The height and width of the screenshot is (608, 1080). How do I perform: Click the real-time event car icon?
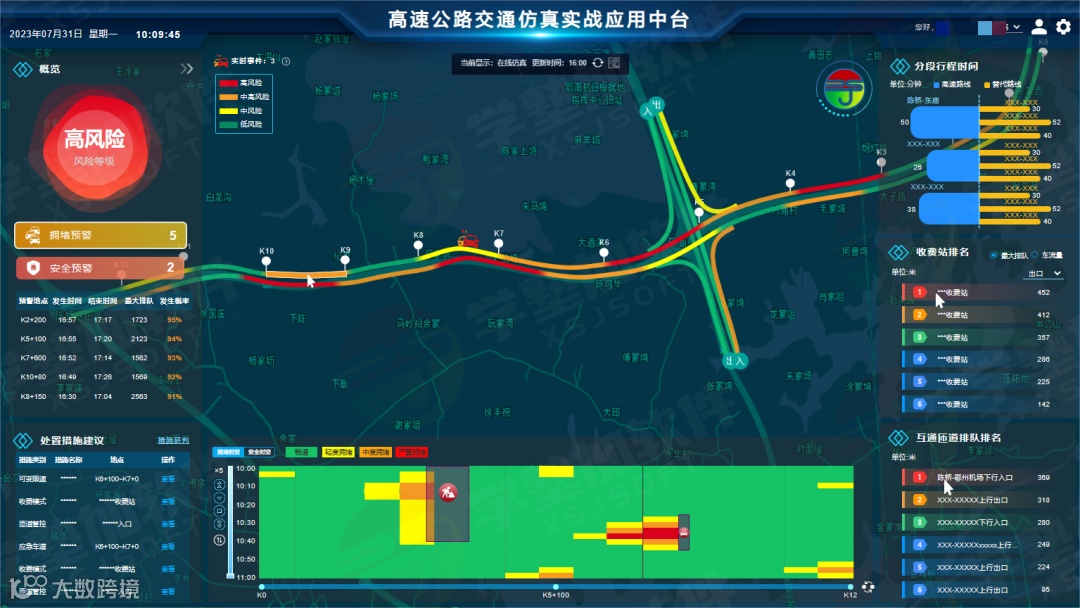pyautogui.click(x=220, y=61)
